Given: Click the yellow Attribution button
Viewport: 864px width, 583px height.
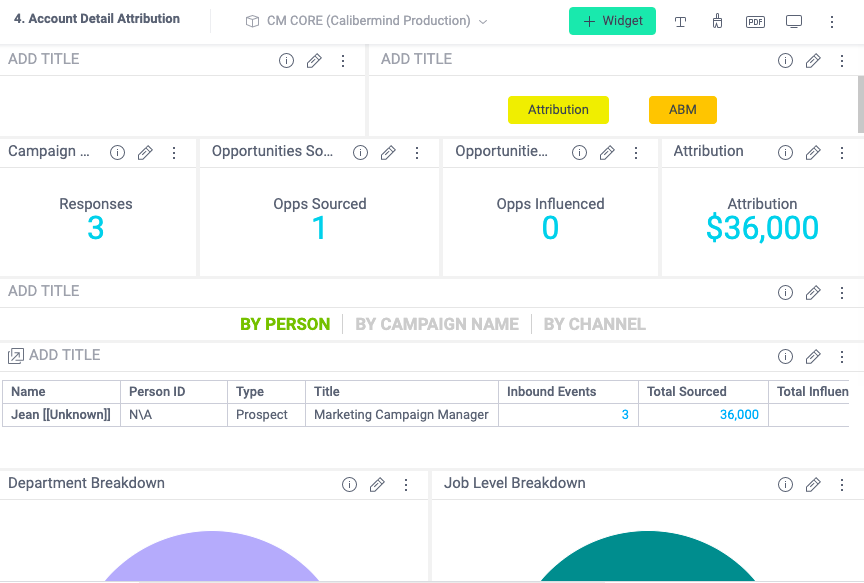Looking at the screenshot, I should [558, 110].
